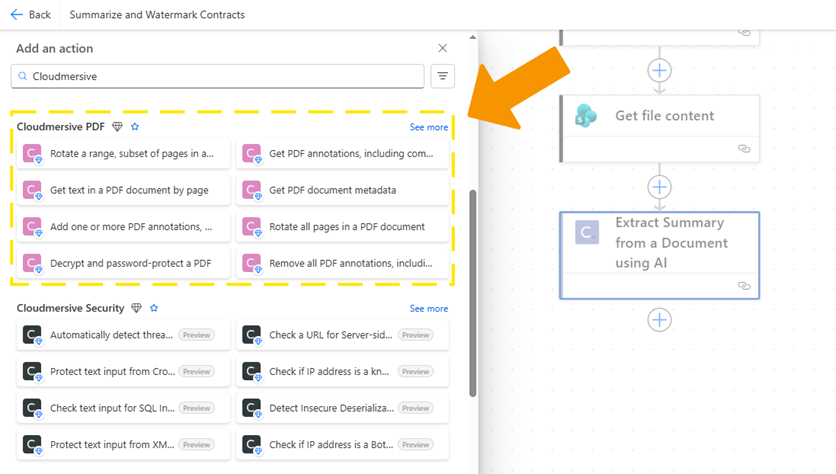Click Cloudmersive icon on Extract Summary step
The height and width of the screenshot is (474, 836).
click(x=587, y=232)
